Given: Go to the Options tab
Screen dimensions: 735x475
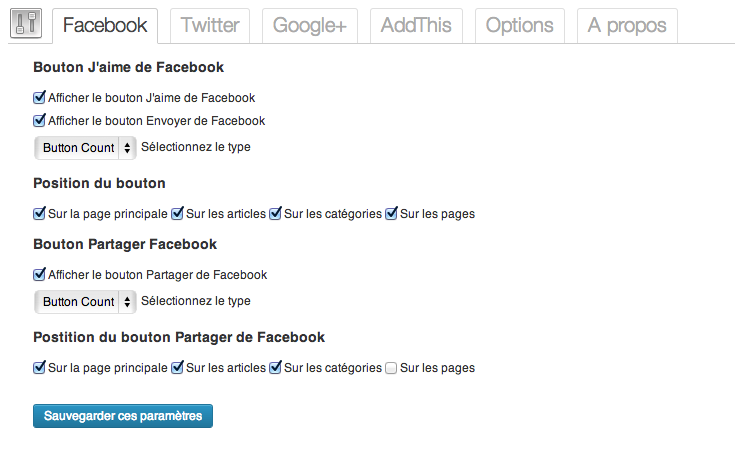Looking at the screenshot, I should click(519, 26).
